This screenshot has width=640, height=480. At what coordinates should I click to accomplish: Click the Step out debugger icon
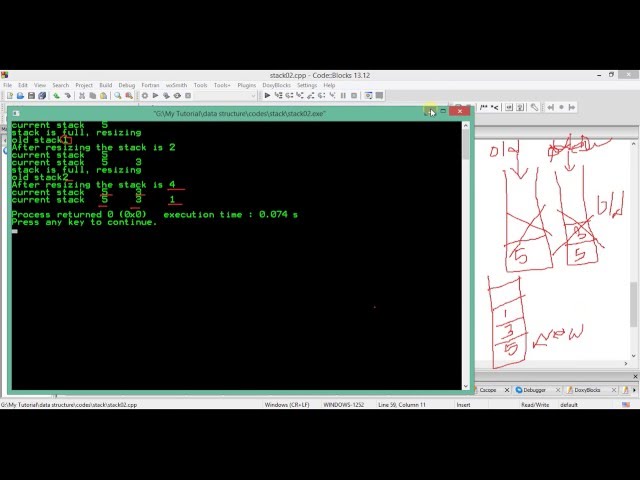tap(311, 96)
